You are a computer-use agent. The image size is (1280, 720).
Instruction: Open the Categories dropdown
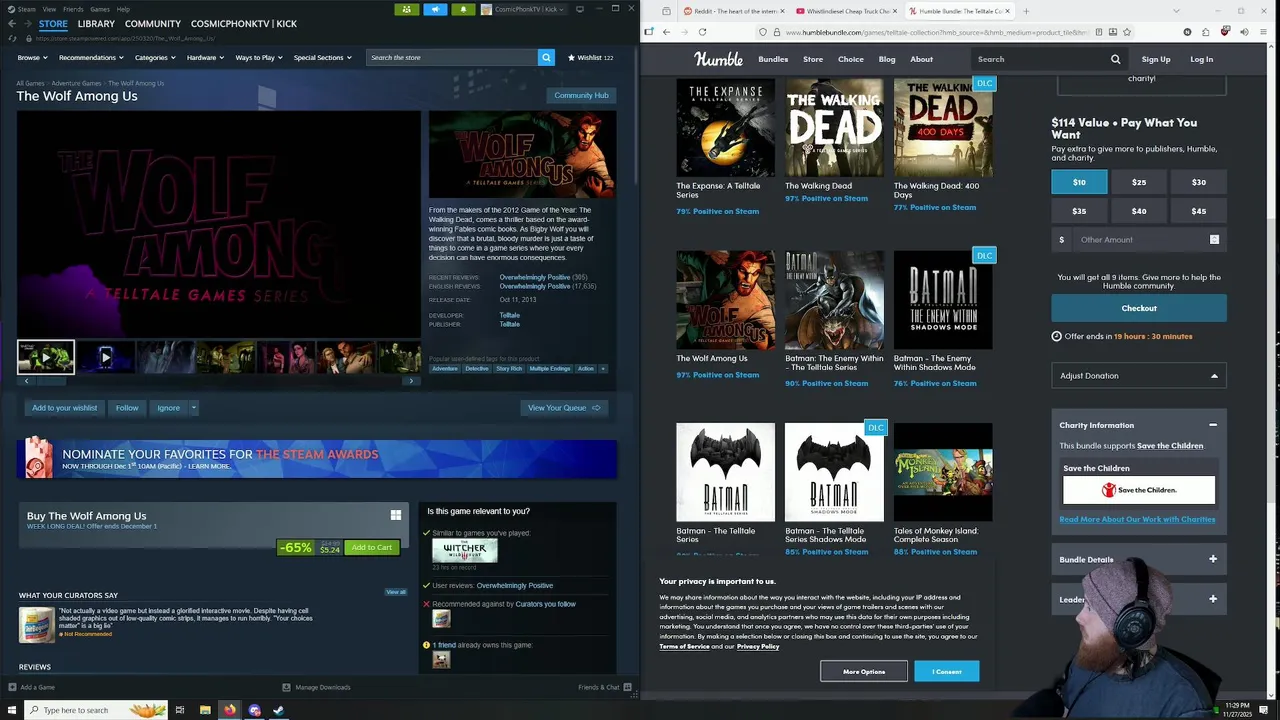(155, 57)
